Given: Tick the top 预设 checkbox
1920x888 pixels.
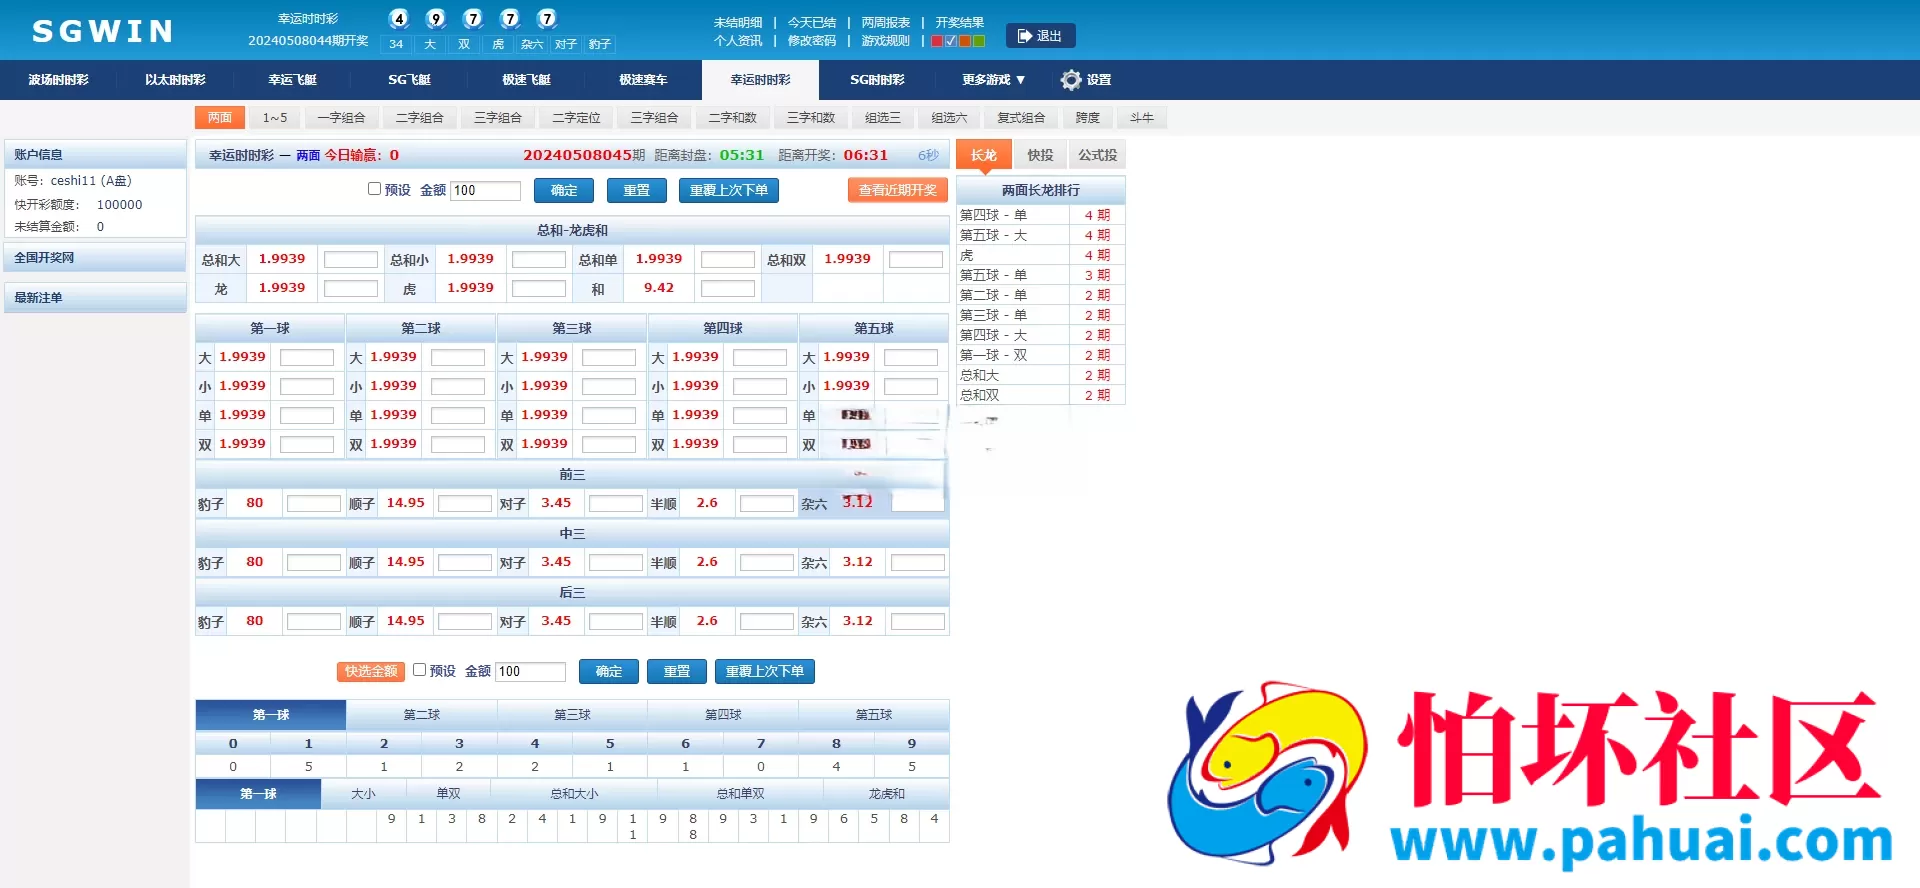Looking at the screenshot, I should (x=374, y=189).
